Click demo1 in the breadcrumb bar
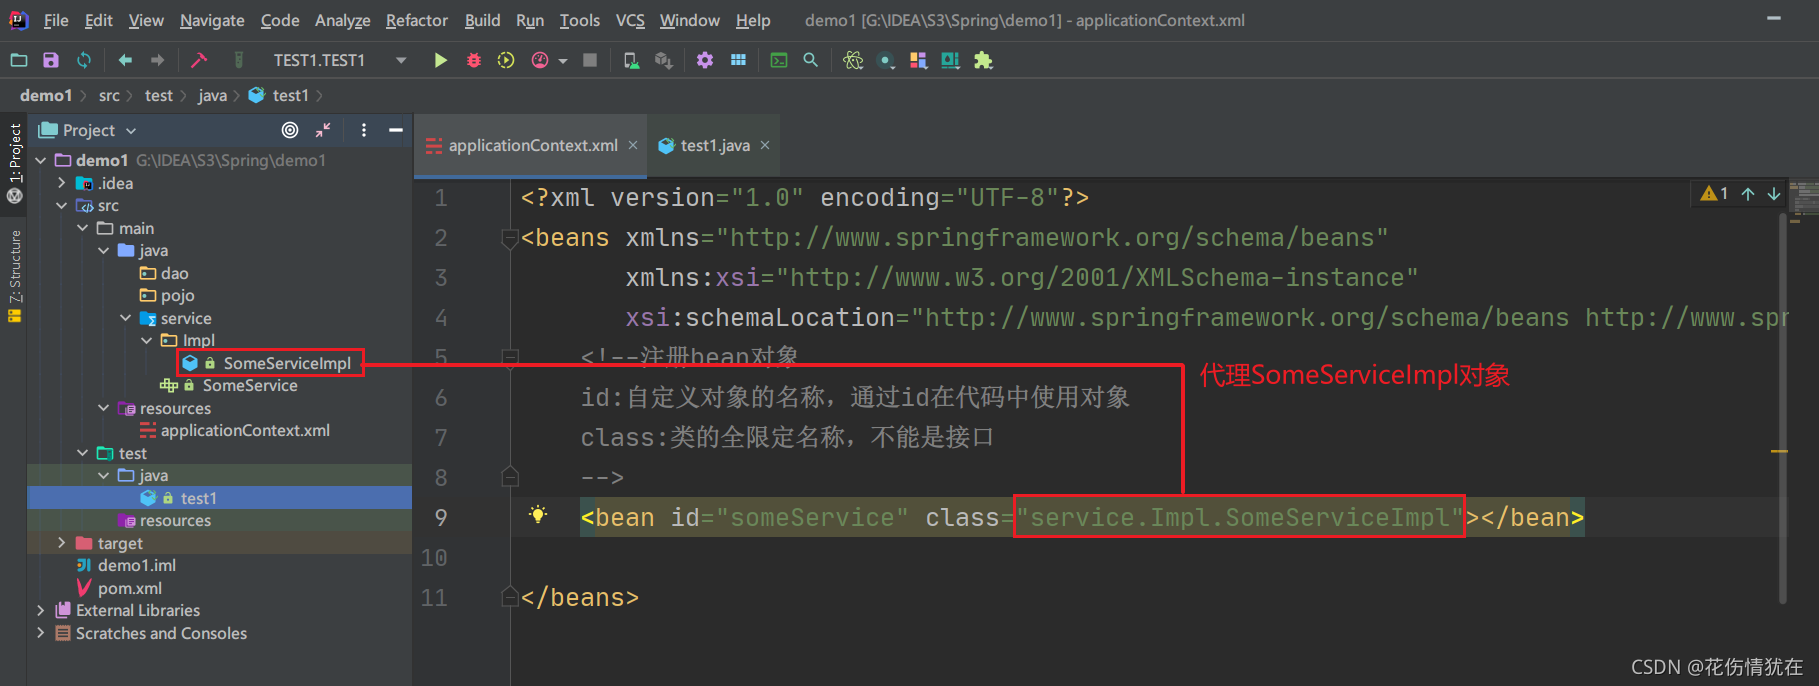The image size is (1819, 686). pyautogui.click(x=46, y=95)
